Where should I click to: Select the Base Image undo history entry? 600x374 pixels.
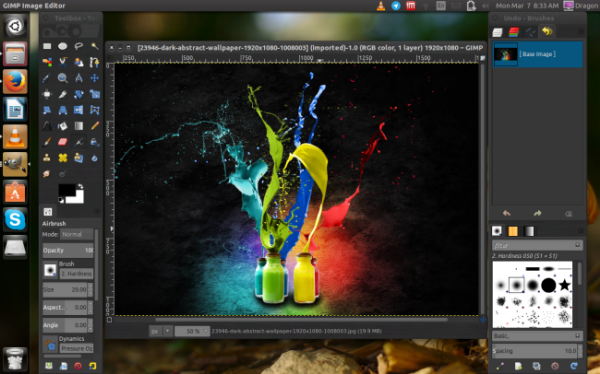(x=537, y=54)
